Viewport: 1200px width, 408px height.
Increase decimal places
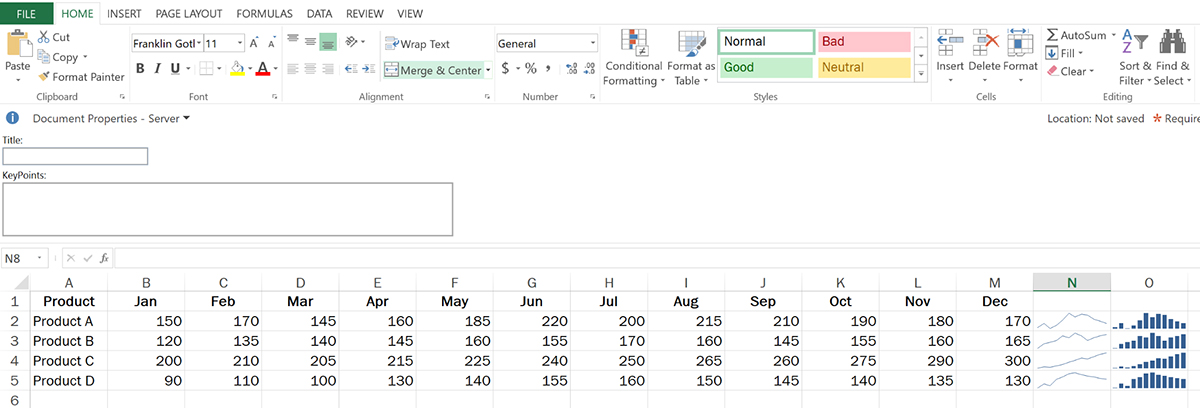point(571,69)
